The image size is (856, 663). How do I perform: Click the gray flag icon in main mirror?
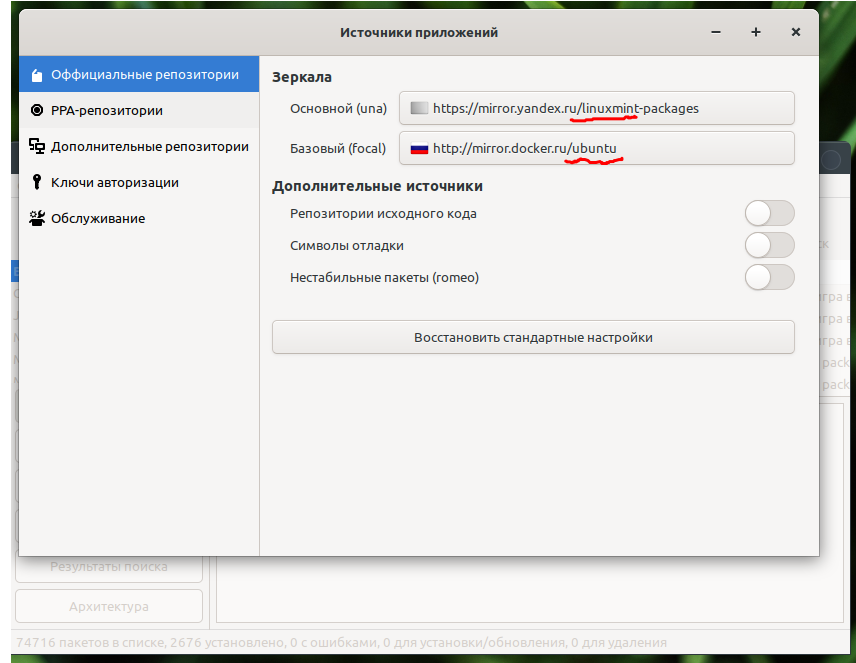pyautogui.click(x=419, y=108)
